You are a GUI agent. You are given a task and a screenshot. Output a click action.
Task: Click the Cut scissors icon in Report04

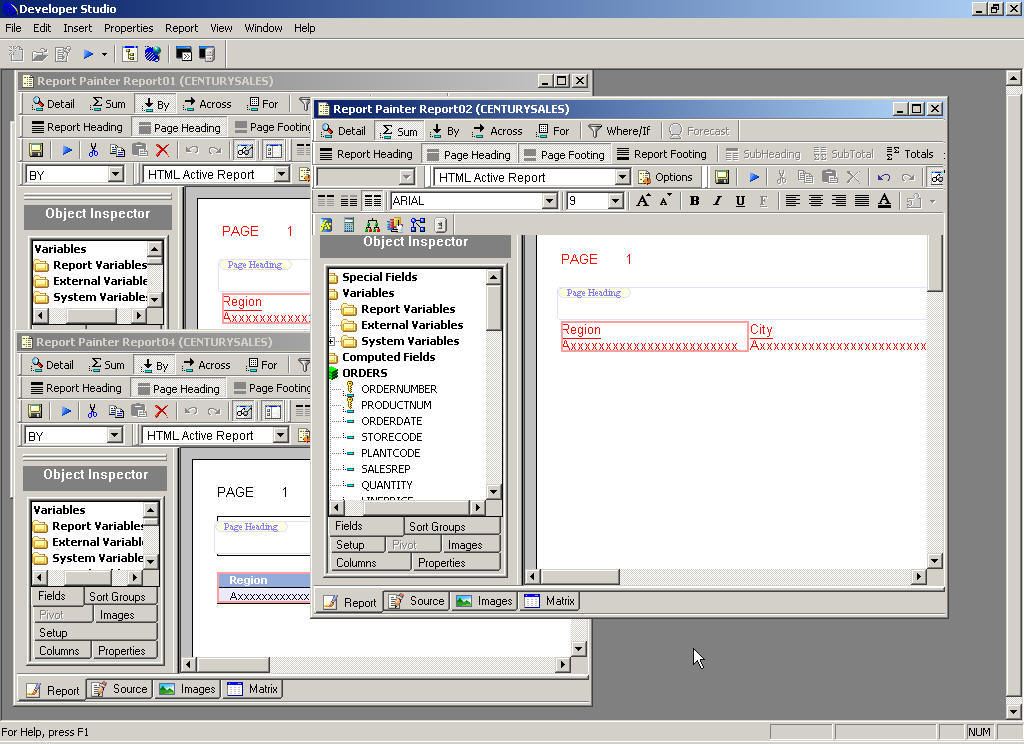coord(92,411)
